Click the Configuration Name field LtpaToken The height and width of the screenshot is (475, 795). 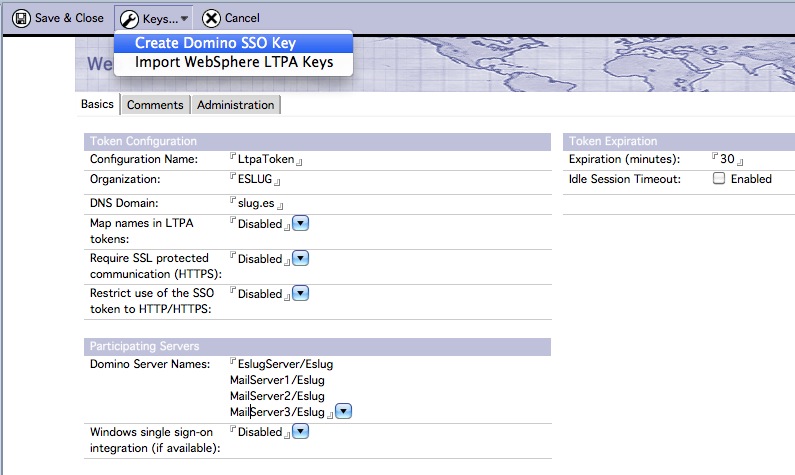(x=266, y=159)
